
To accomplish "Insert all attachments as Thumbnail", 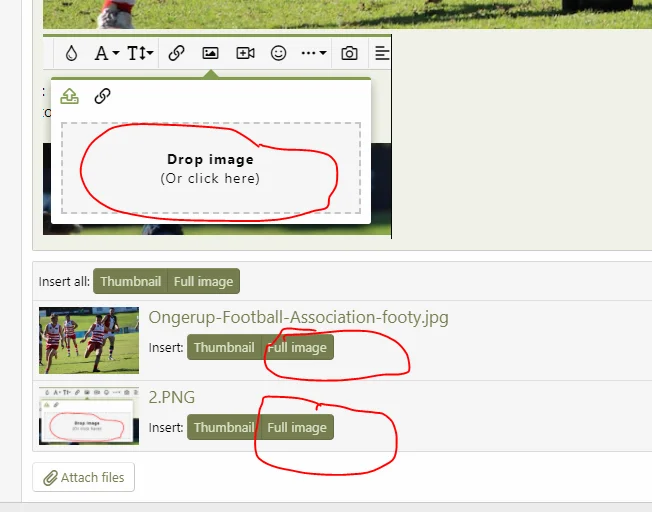I will click(130, 281).
